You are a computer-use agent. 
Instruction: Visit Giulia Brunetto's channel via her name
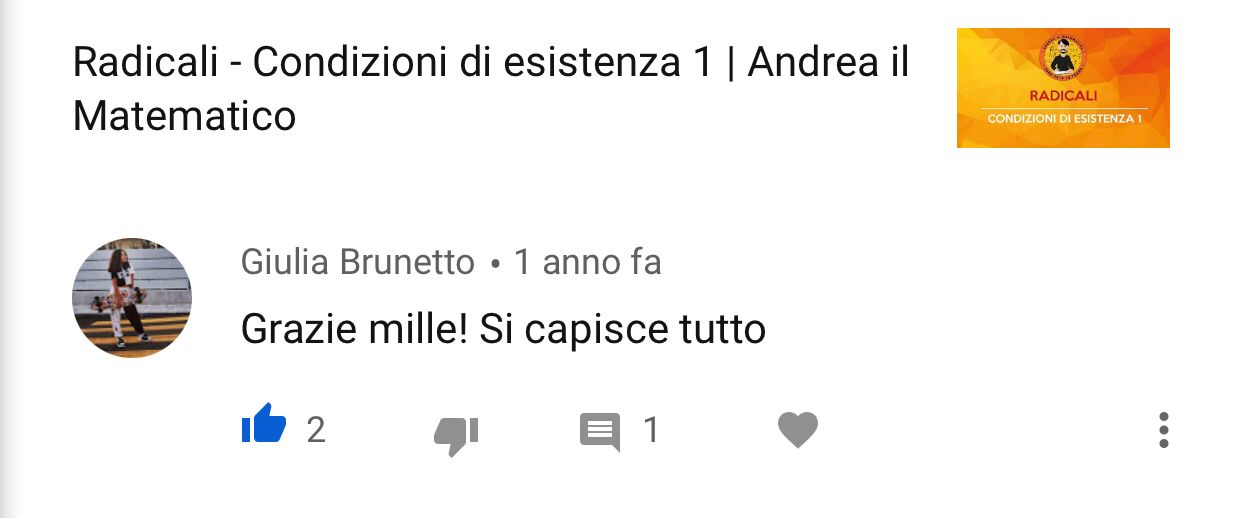tap(358, 262)
